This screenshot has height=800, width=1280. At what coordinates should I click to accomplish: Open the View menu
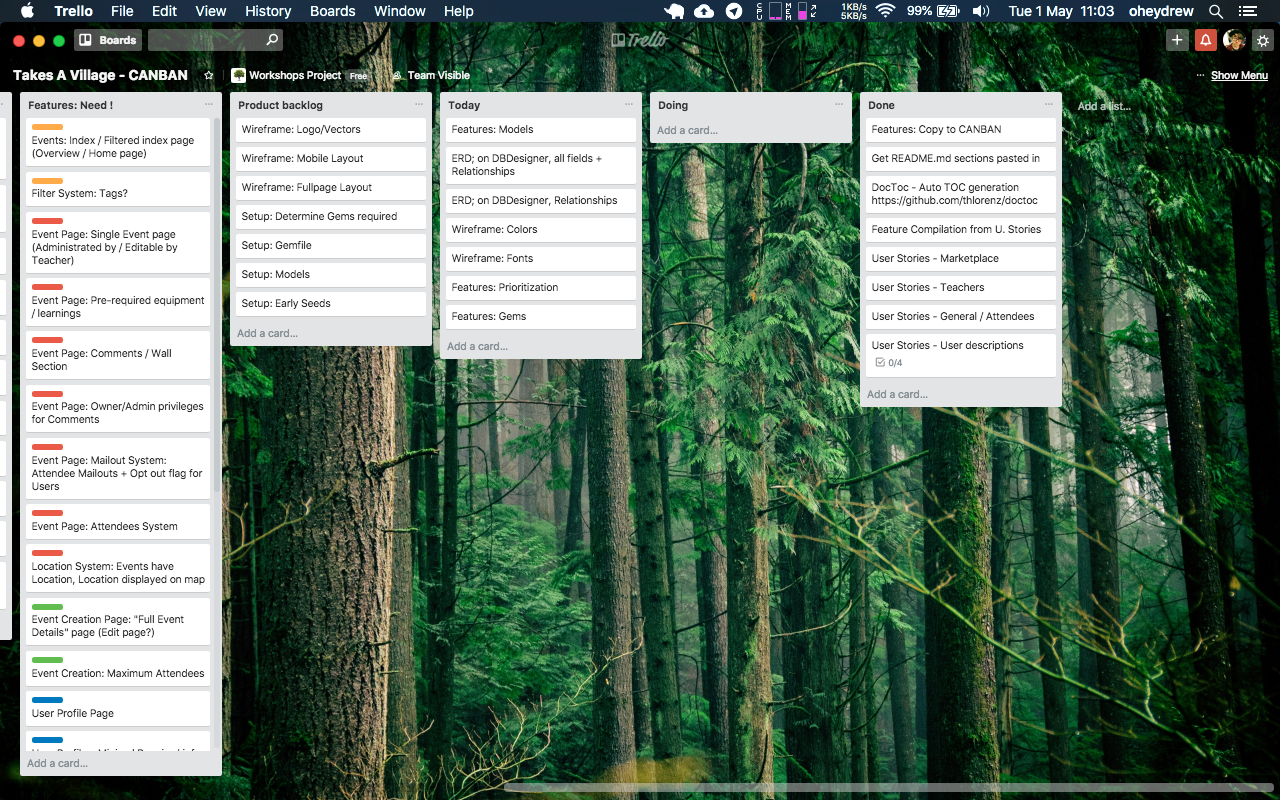coord(210,11)
